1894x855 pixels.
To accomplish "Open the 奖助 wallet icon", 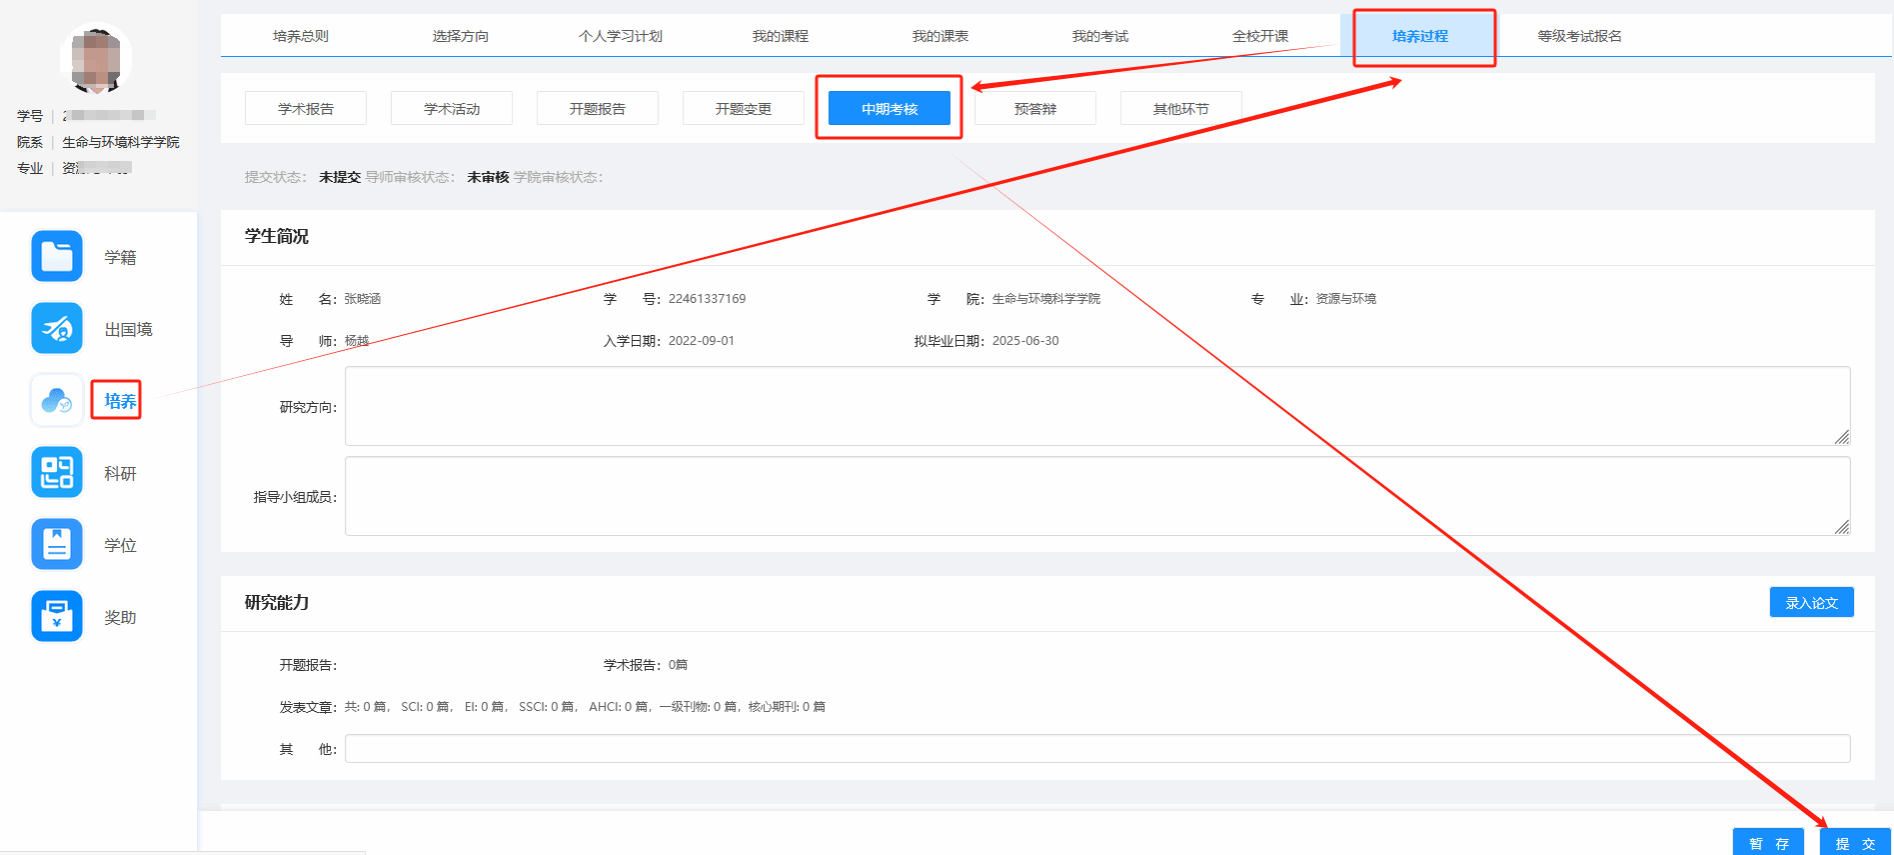I will [x=57, y=617].
